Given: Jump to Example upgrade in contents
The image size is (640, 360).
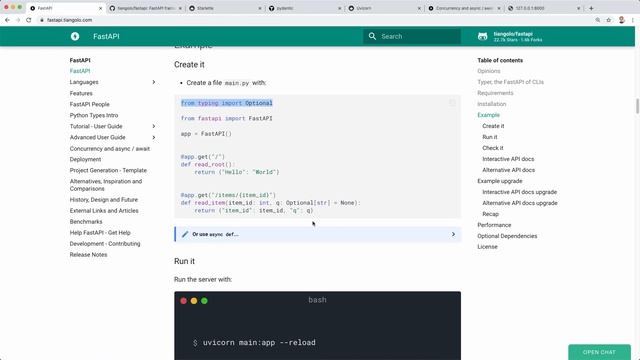Looking at the screenshot, I should point(500,181).
